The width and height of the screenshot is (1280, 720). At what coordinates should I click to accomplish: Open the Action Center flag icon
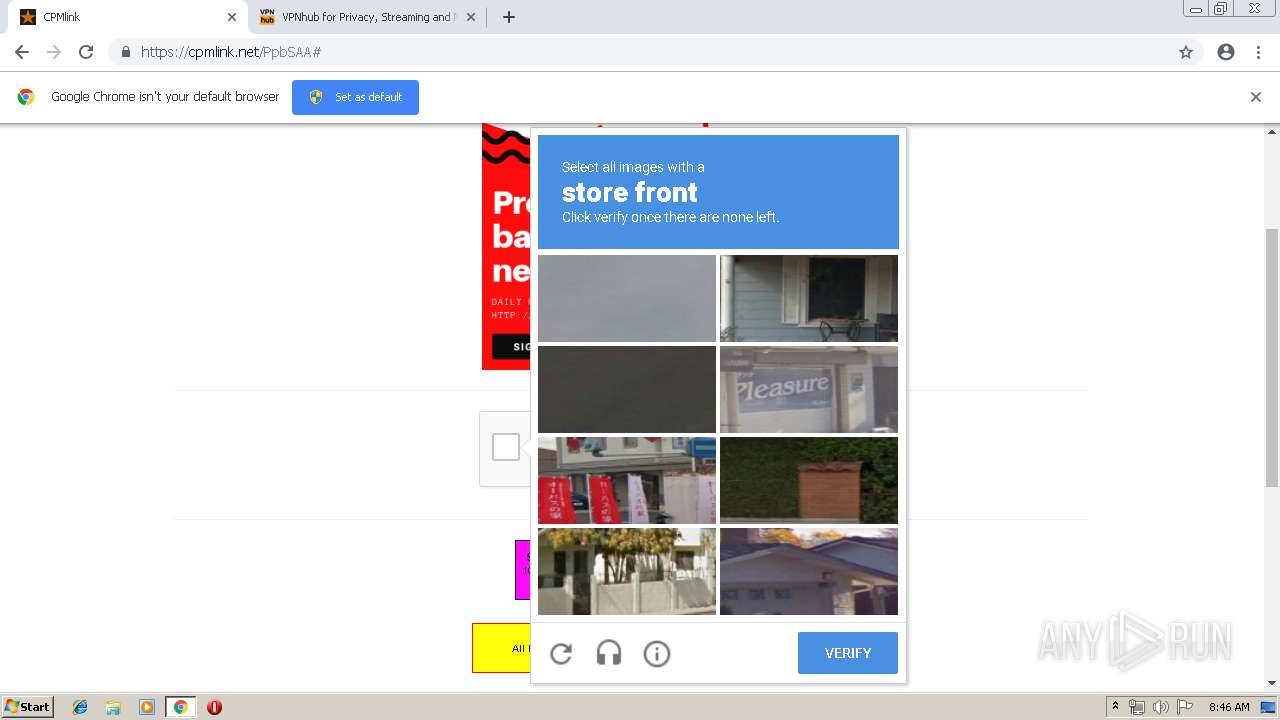tap(1185, 707)
